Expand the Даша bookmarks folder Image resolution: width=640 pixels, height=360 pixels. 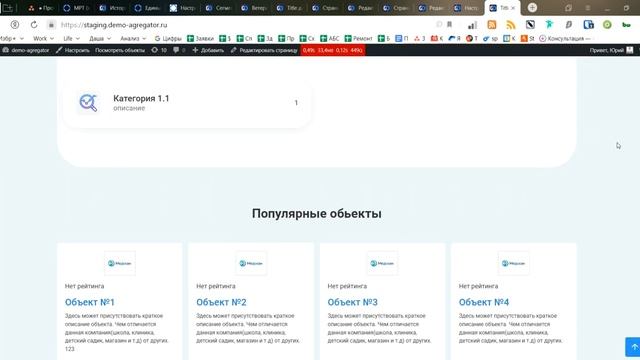point(100,38)
